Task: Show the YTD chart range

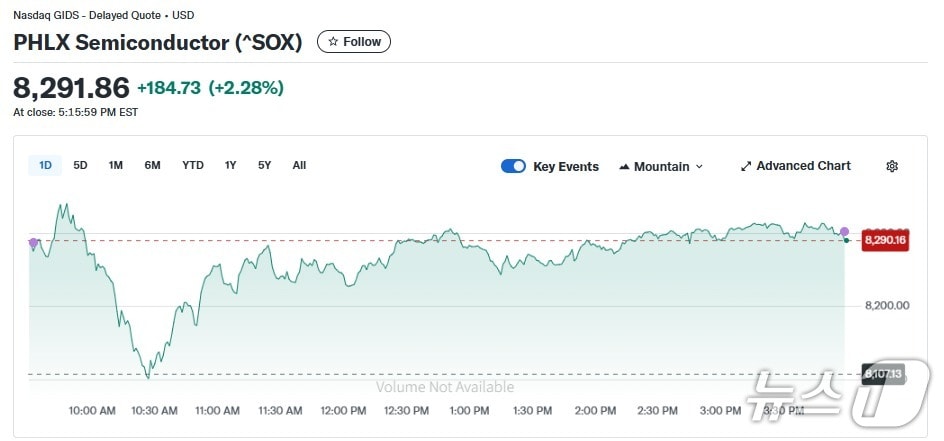Action: pyautogui.click(x=192, y=165)
